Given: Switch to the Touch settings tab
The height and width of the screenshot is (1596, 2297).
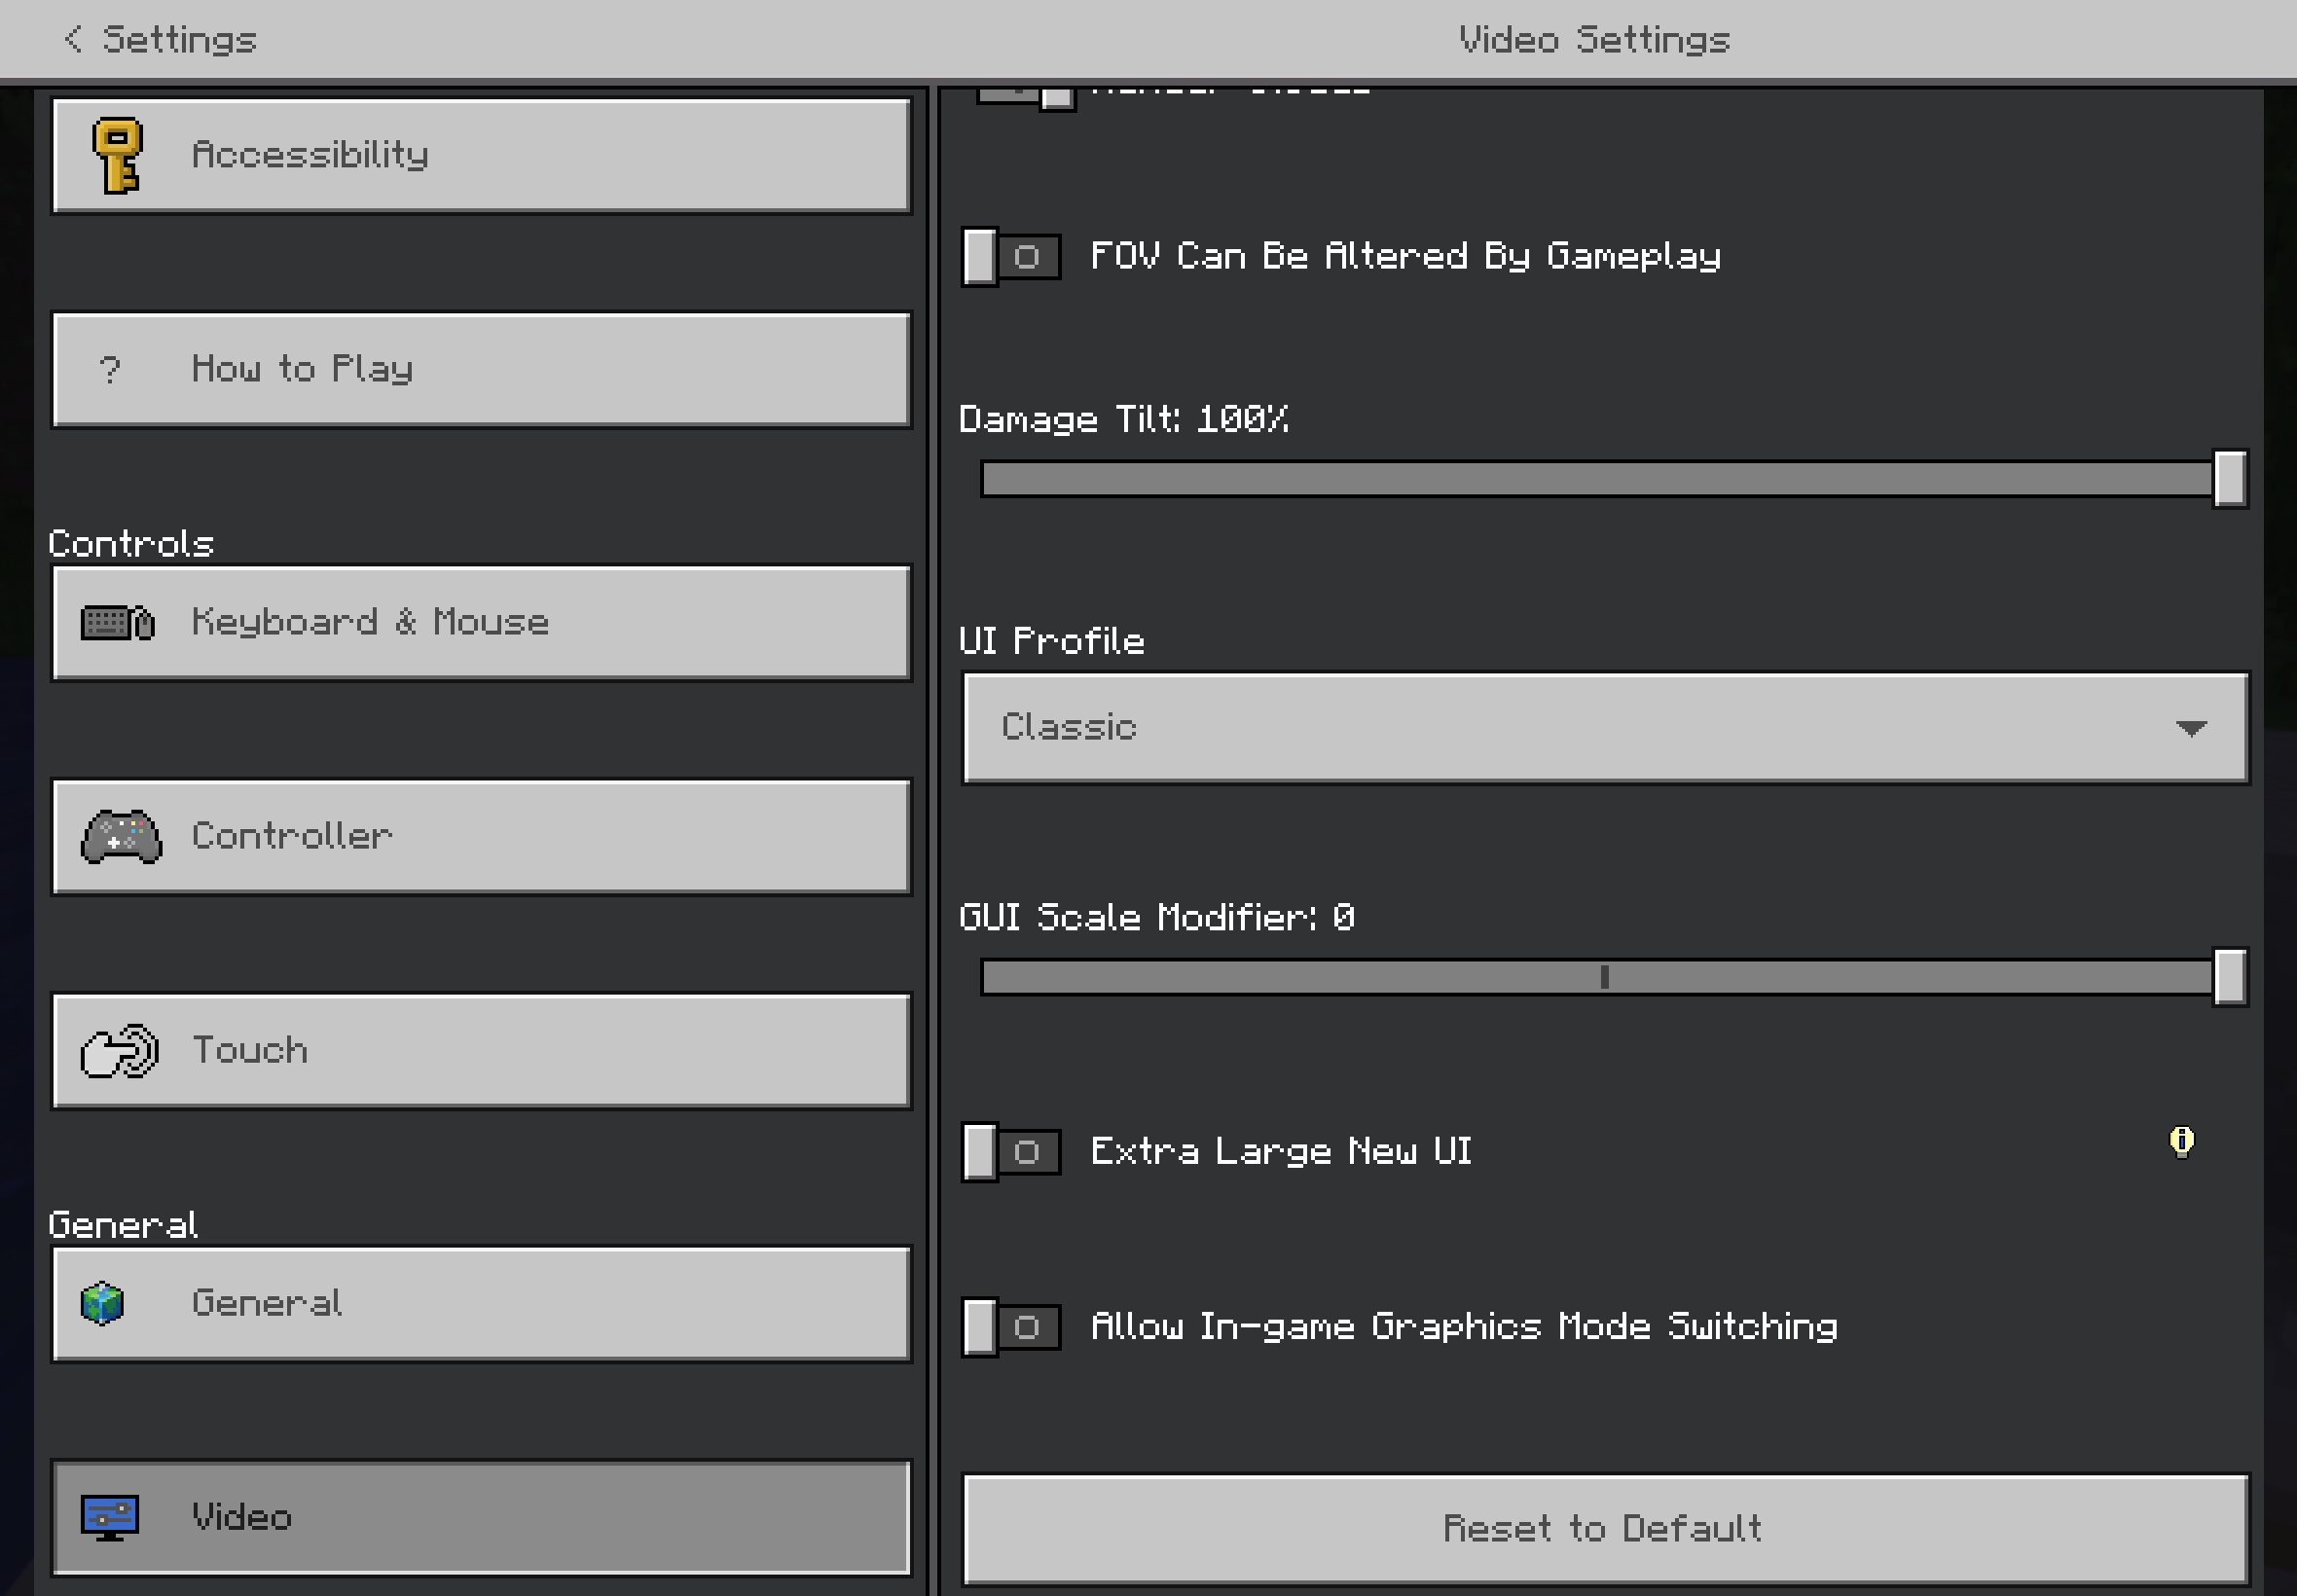Looking at the screenshot, I should 480,1051.
